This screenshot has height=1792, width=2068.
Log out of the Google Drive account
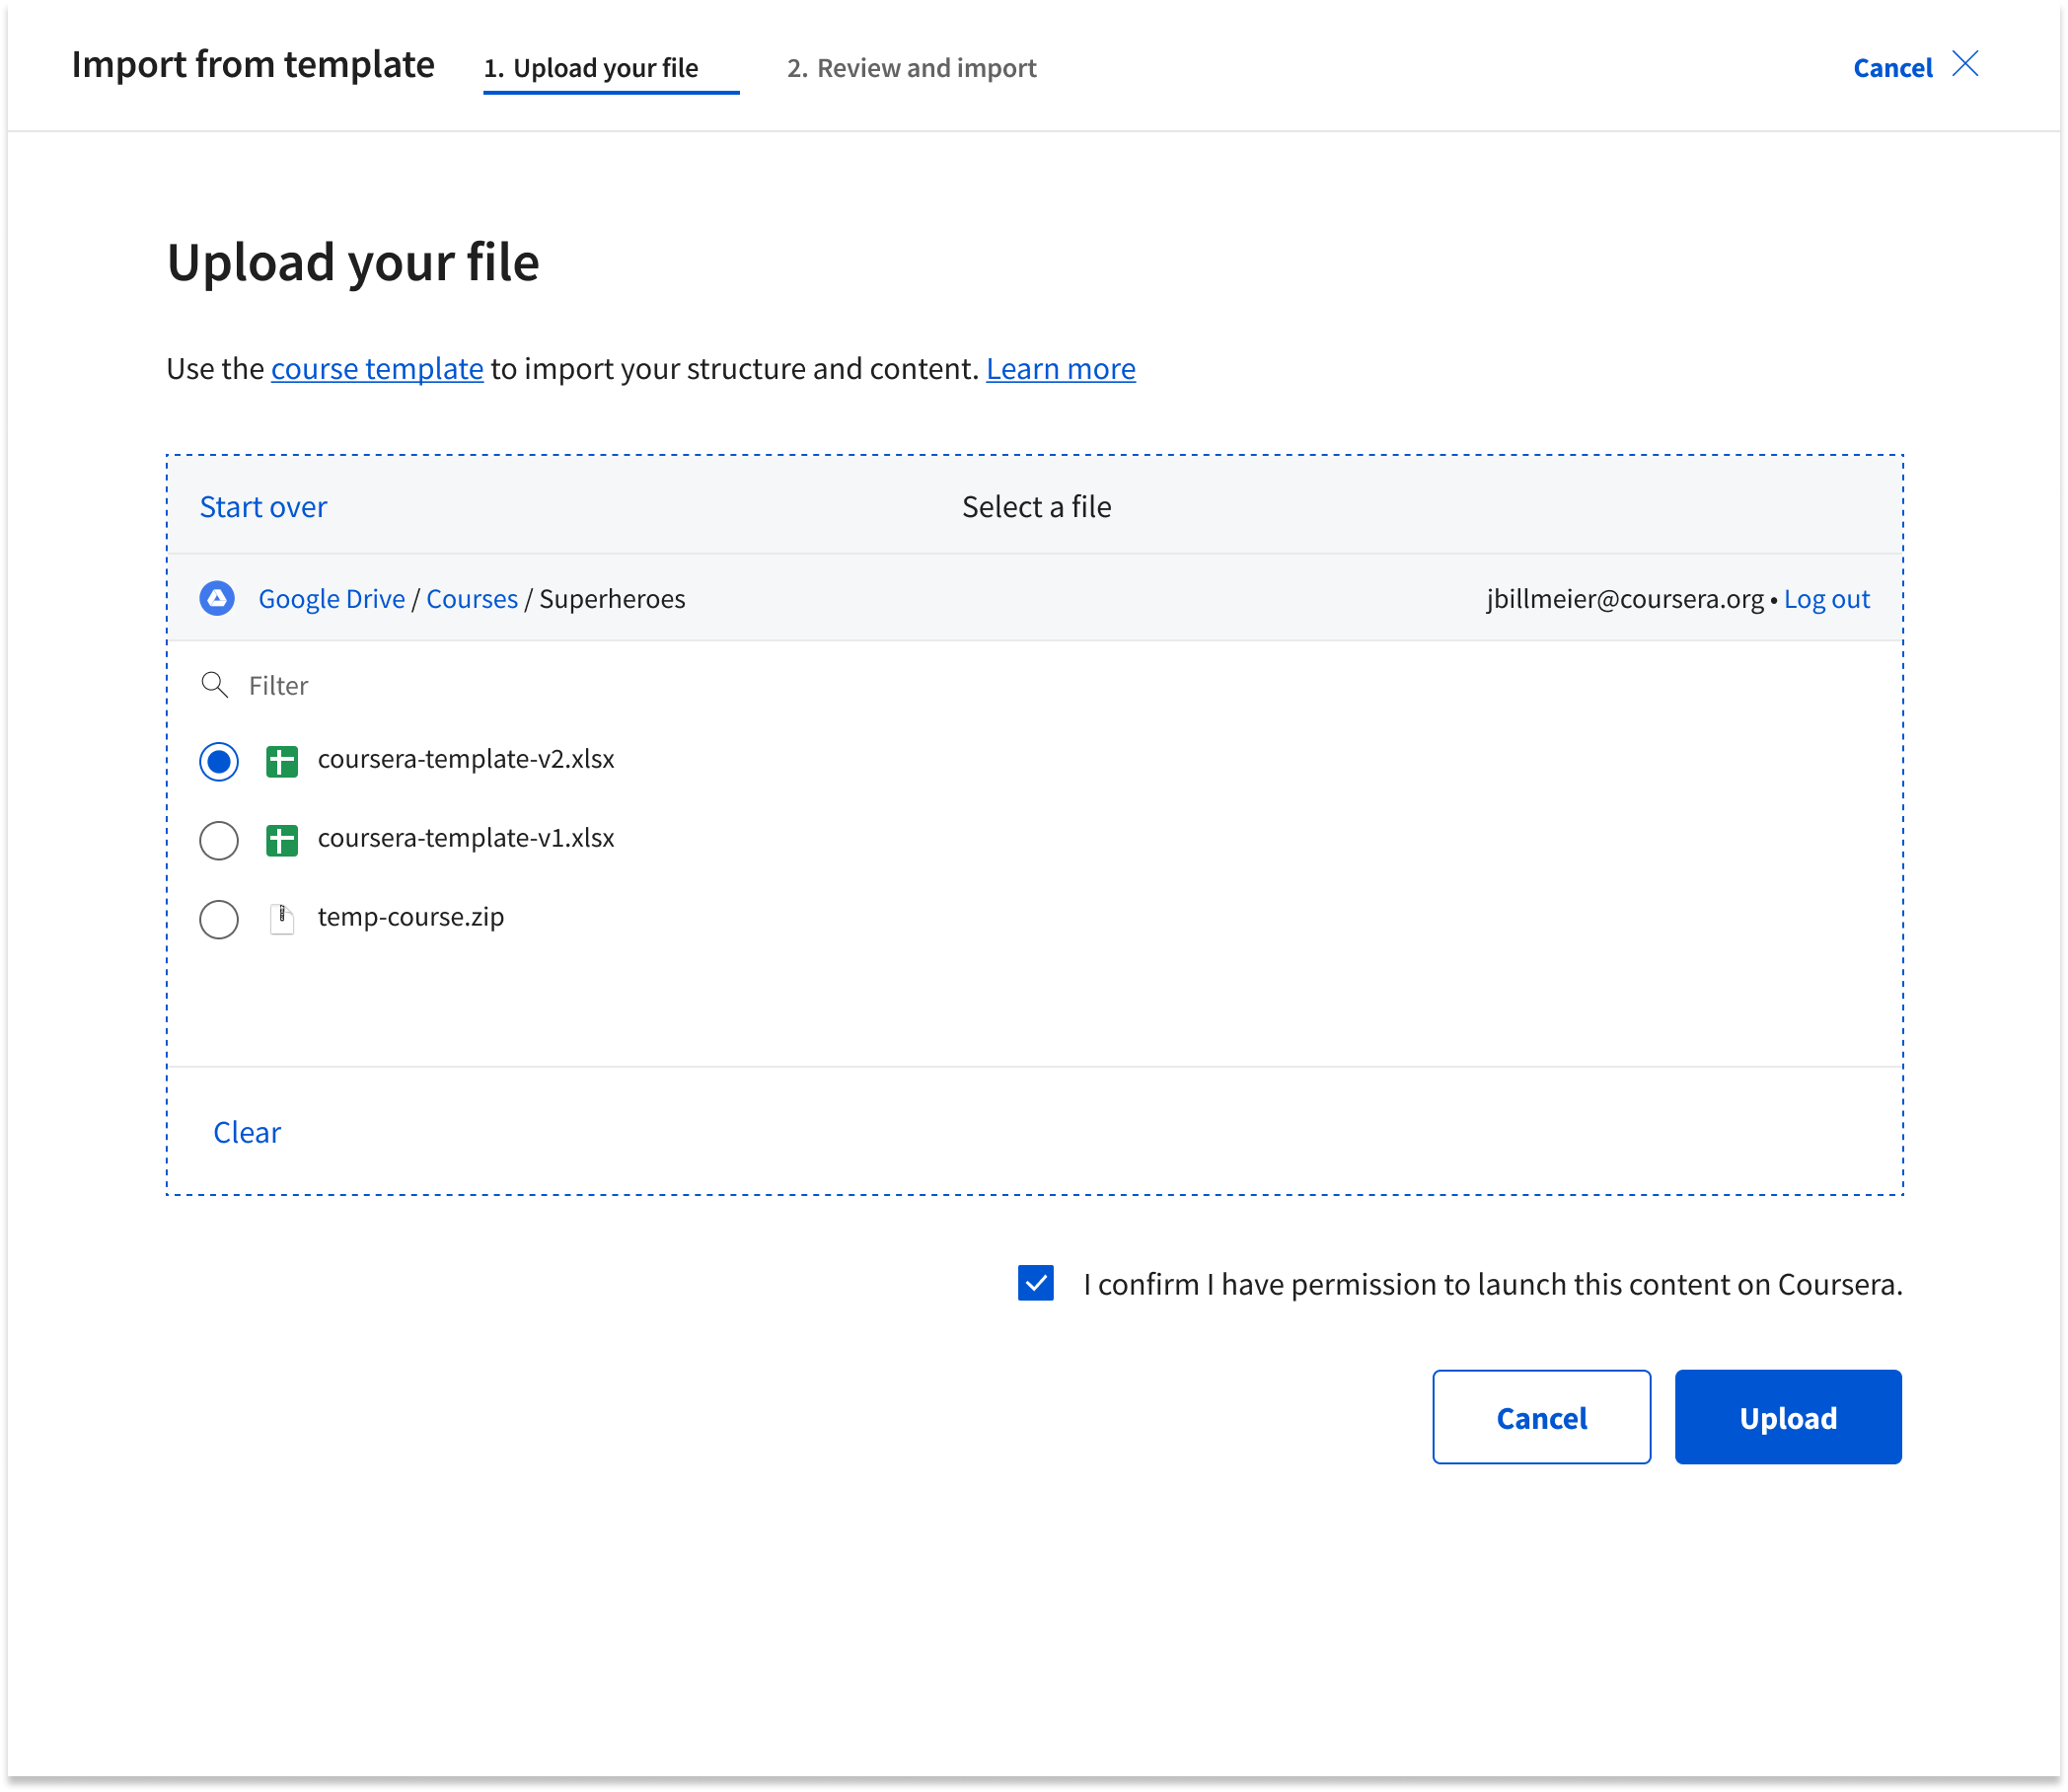pyautogui.click(x=1826, y=598)
